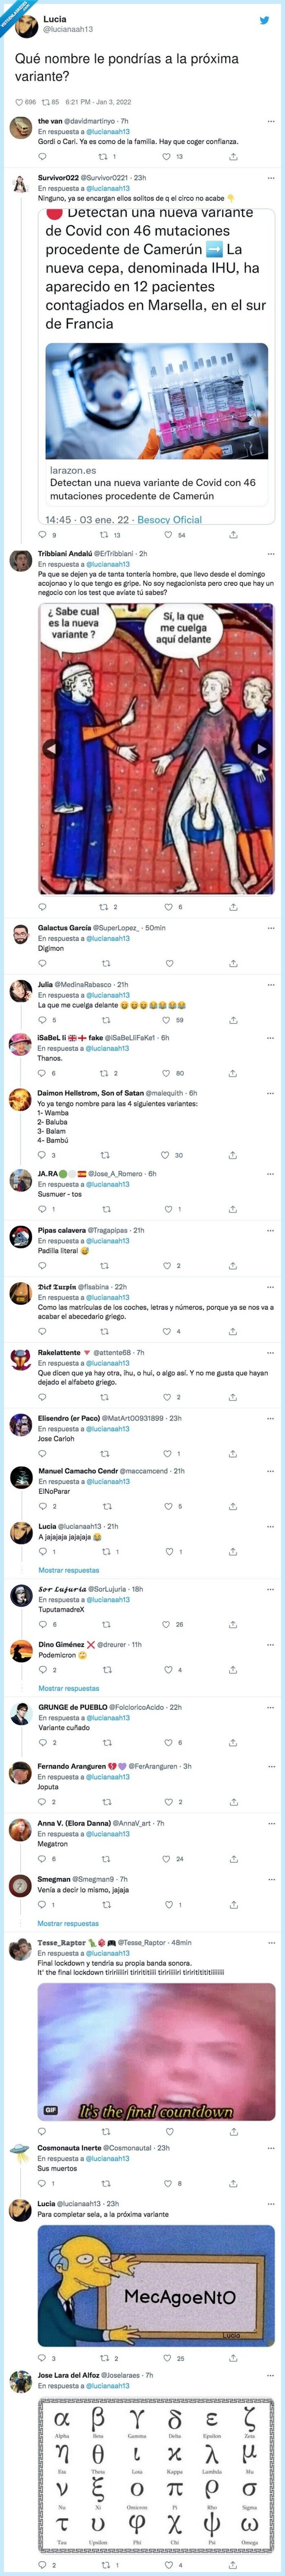
Task: Share Daimon Hellstrom's variant names reply
Action: [x=233, y=1155]
